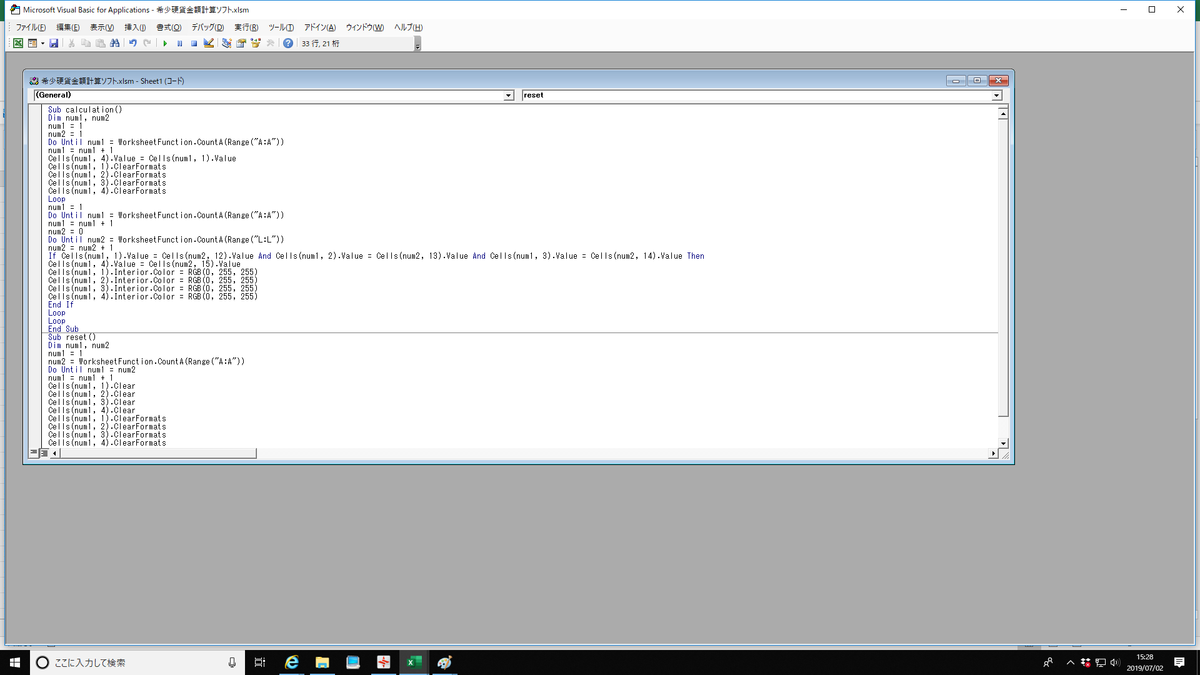This screenshot has width=1200, height=675.
Task: Show hidden tray icons chevron
Action: click(x=1069, y=662)
